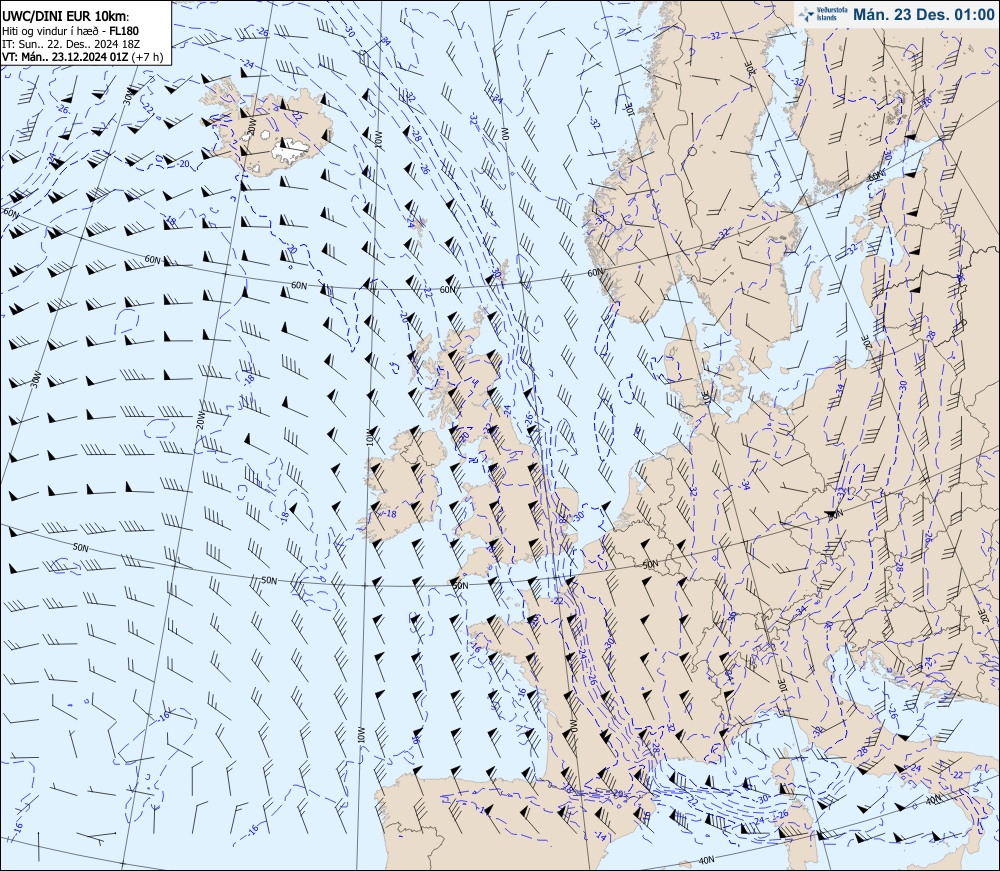Screen dimensions: 1000x871
Task: Click the valid time line "VT: Mán.. 23.12.2024 01Z (+7 h)"
Action: [x=82, y=57]
